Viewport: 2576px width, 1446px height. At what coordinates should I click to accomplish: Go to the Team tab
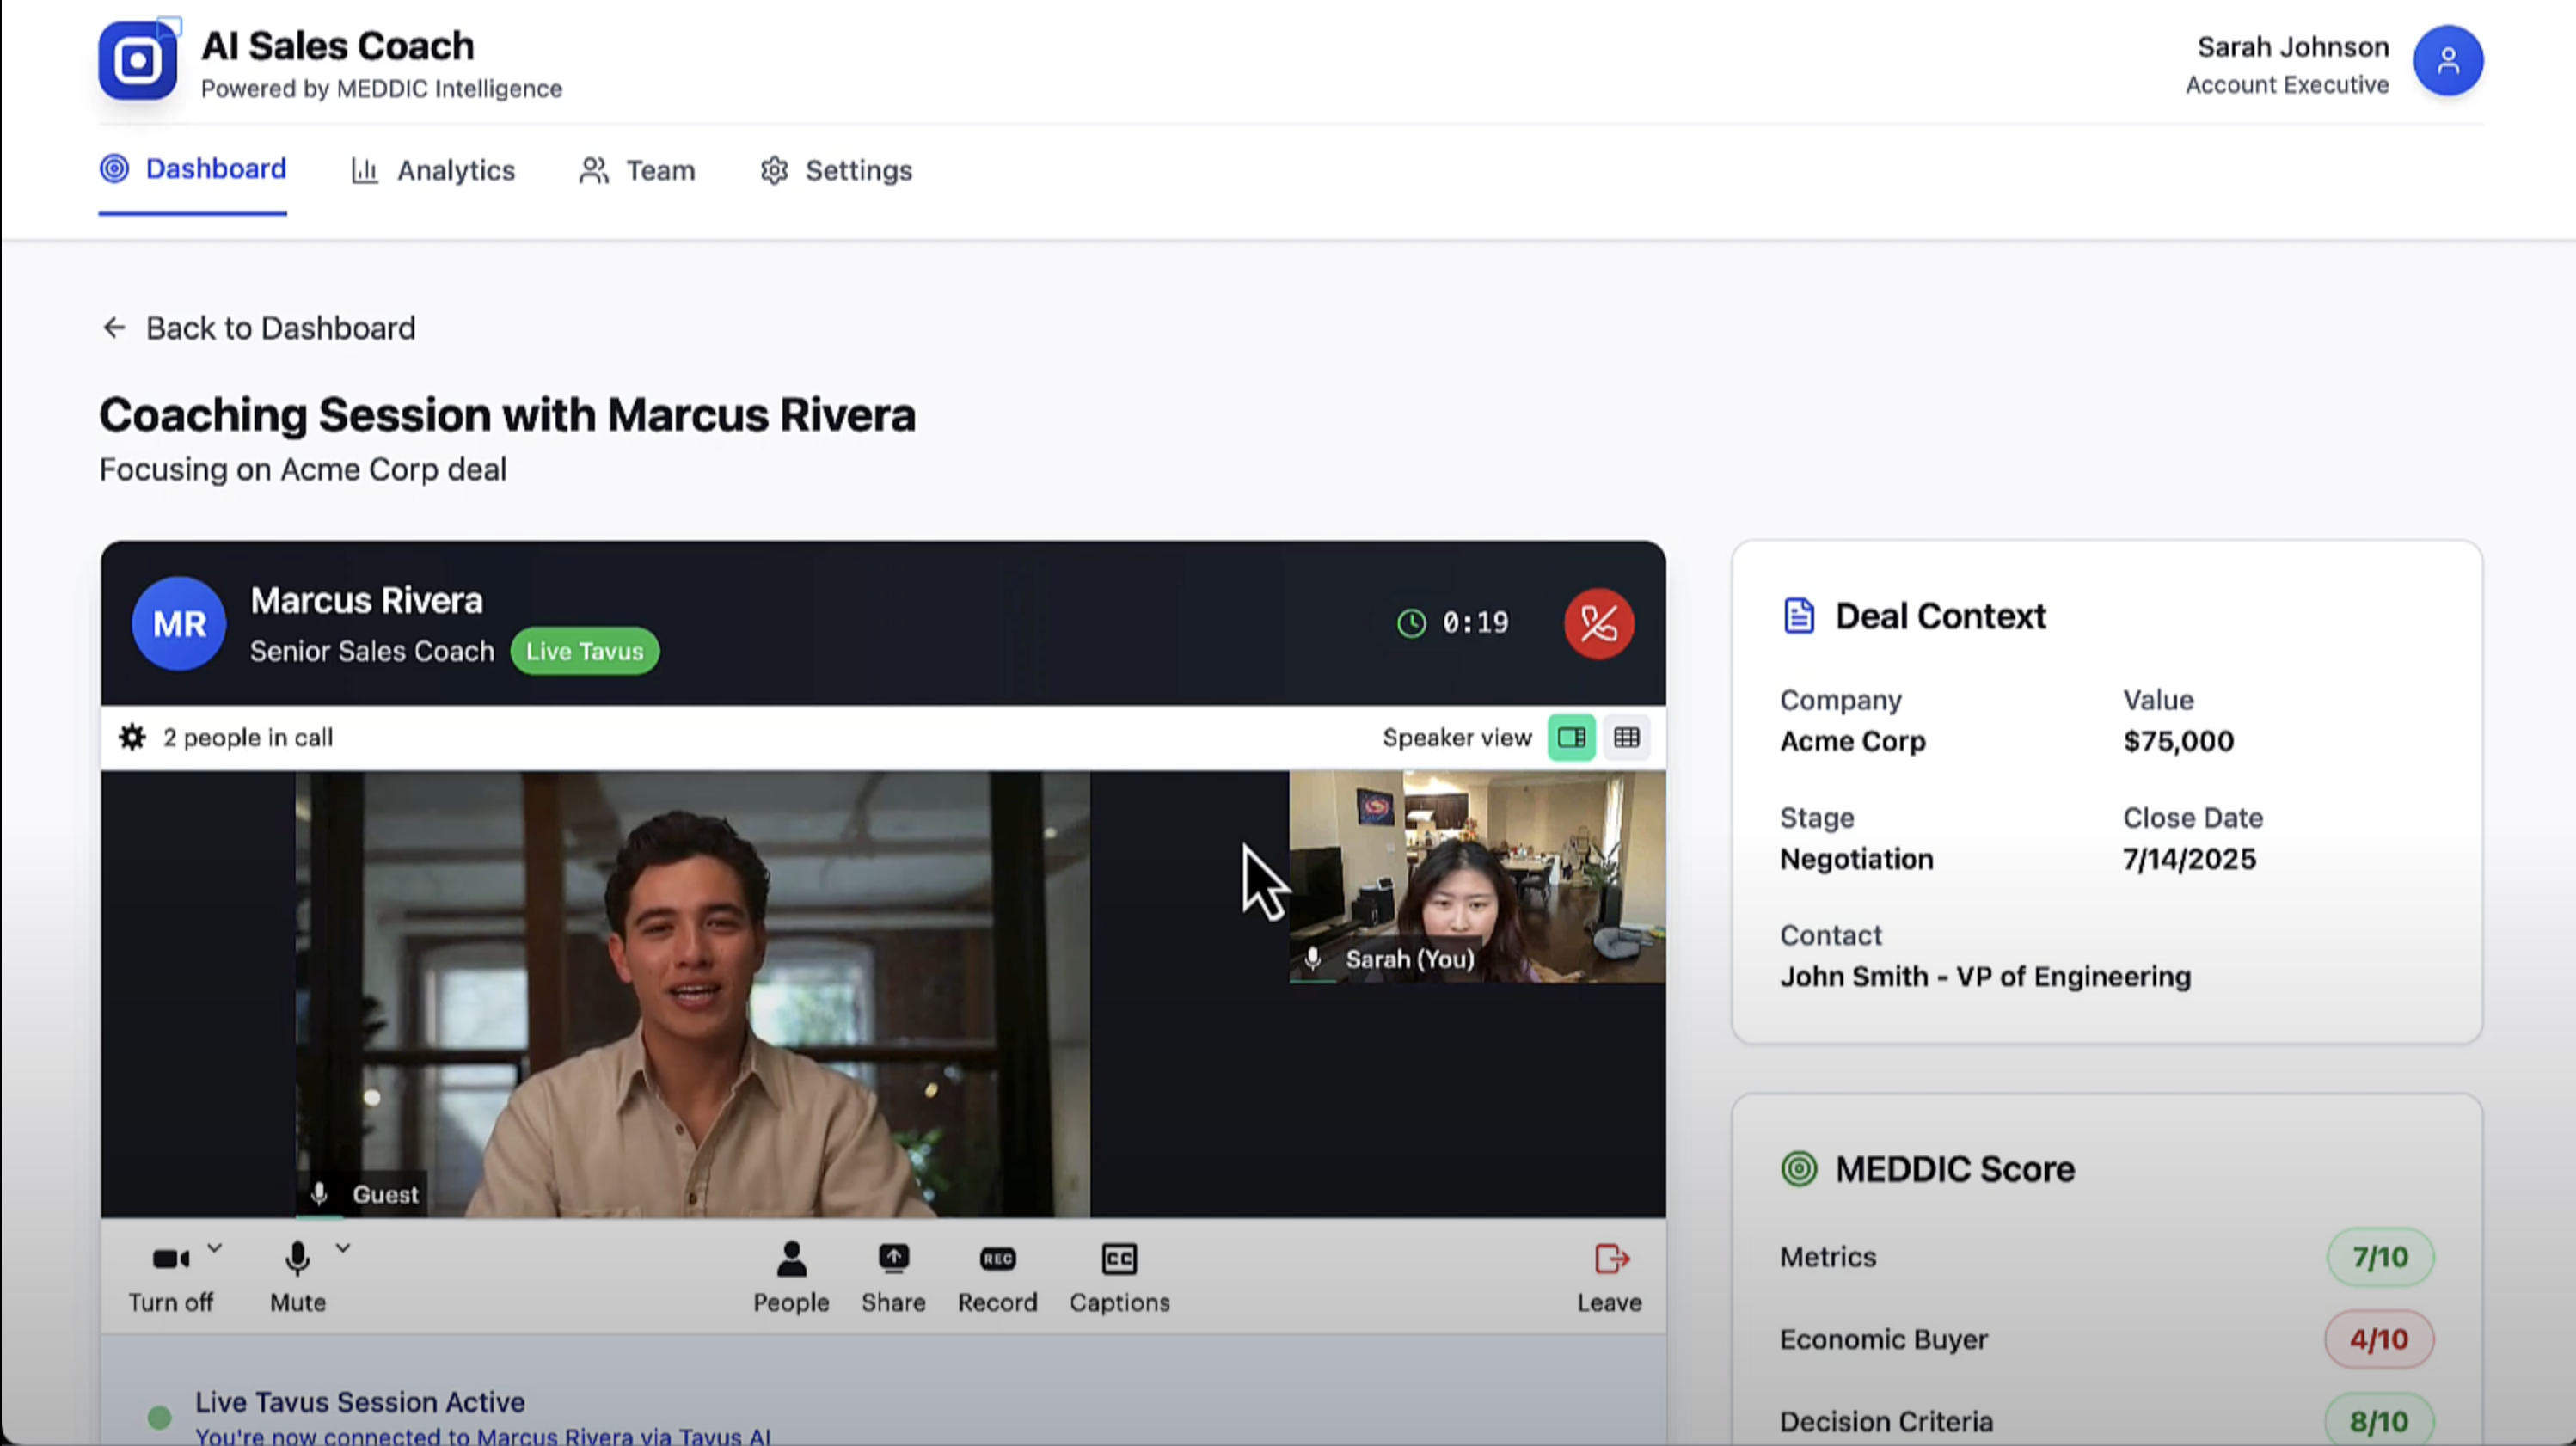[x=637, y=171]
